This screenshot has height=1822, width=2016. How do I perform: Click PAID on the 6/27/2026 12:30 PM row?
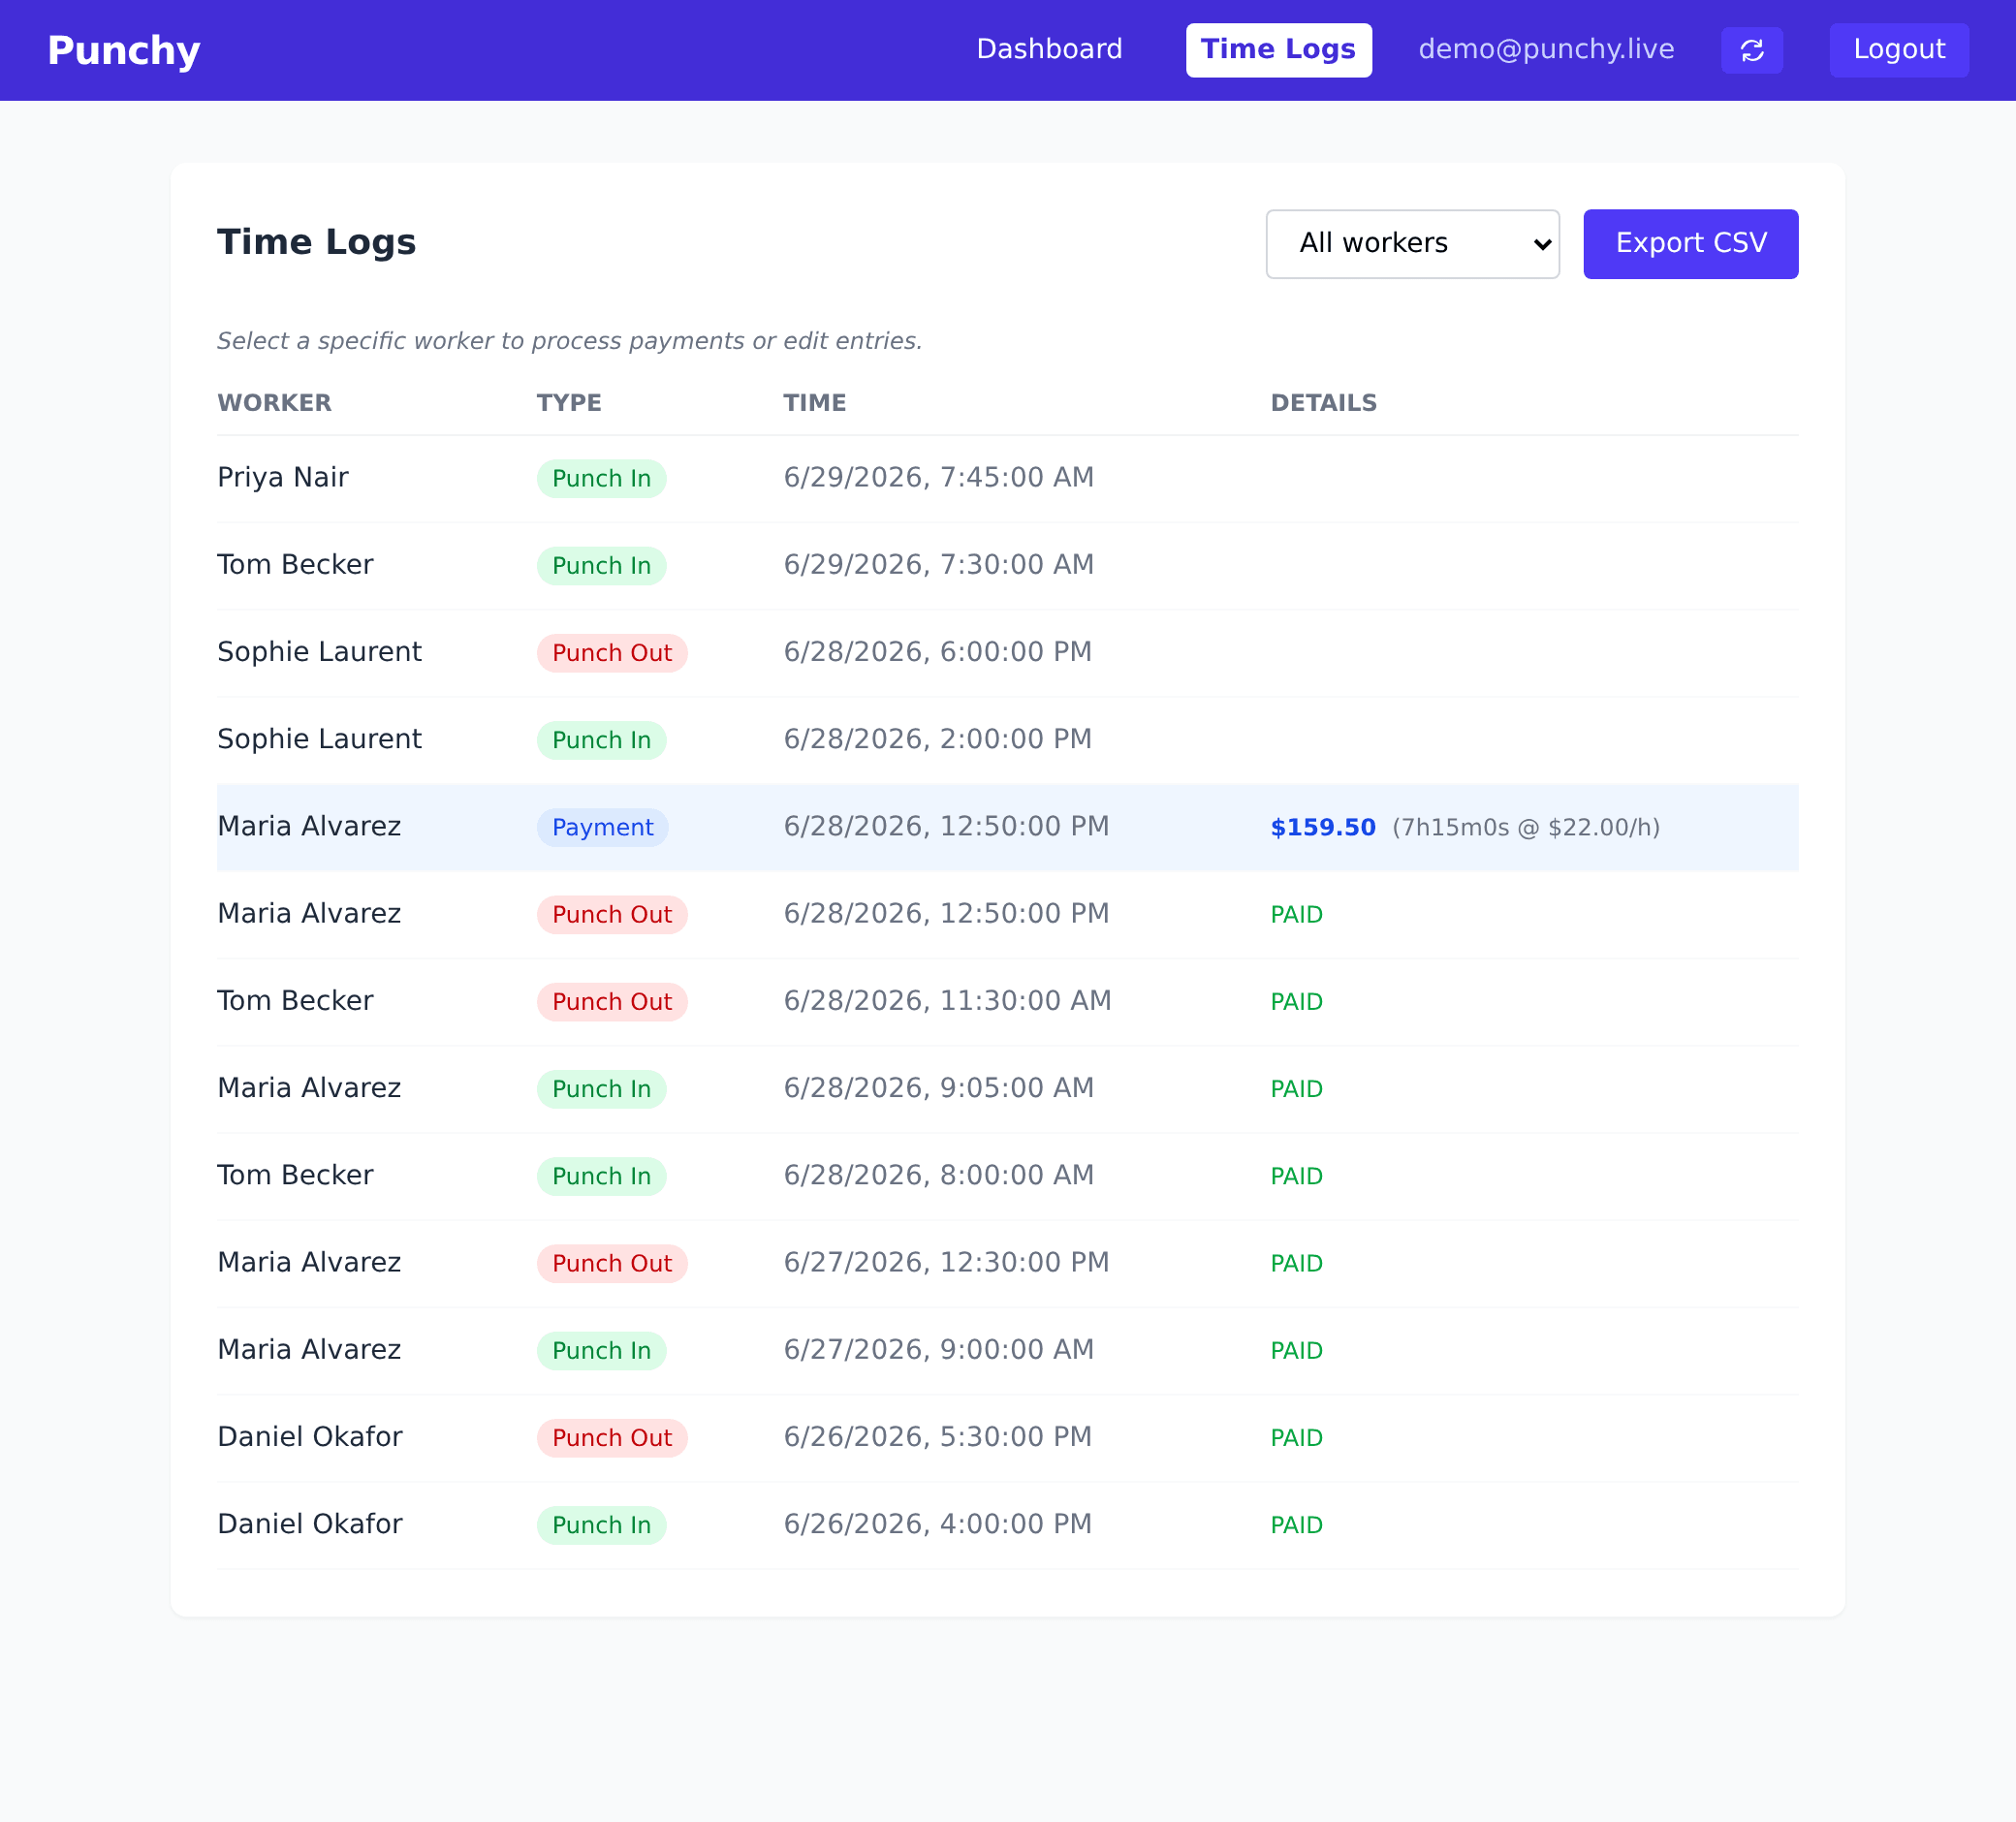[x=1296, y=1263]
